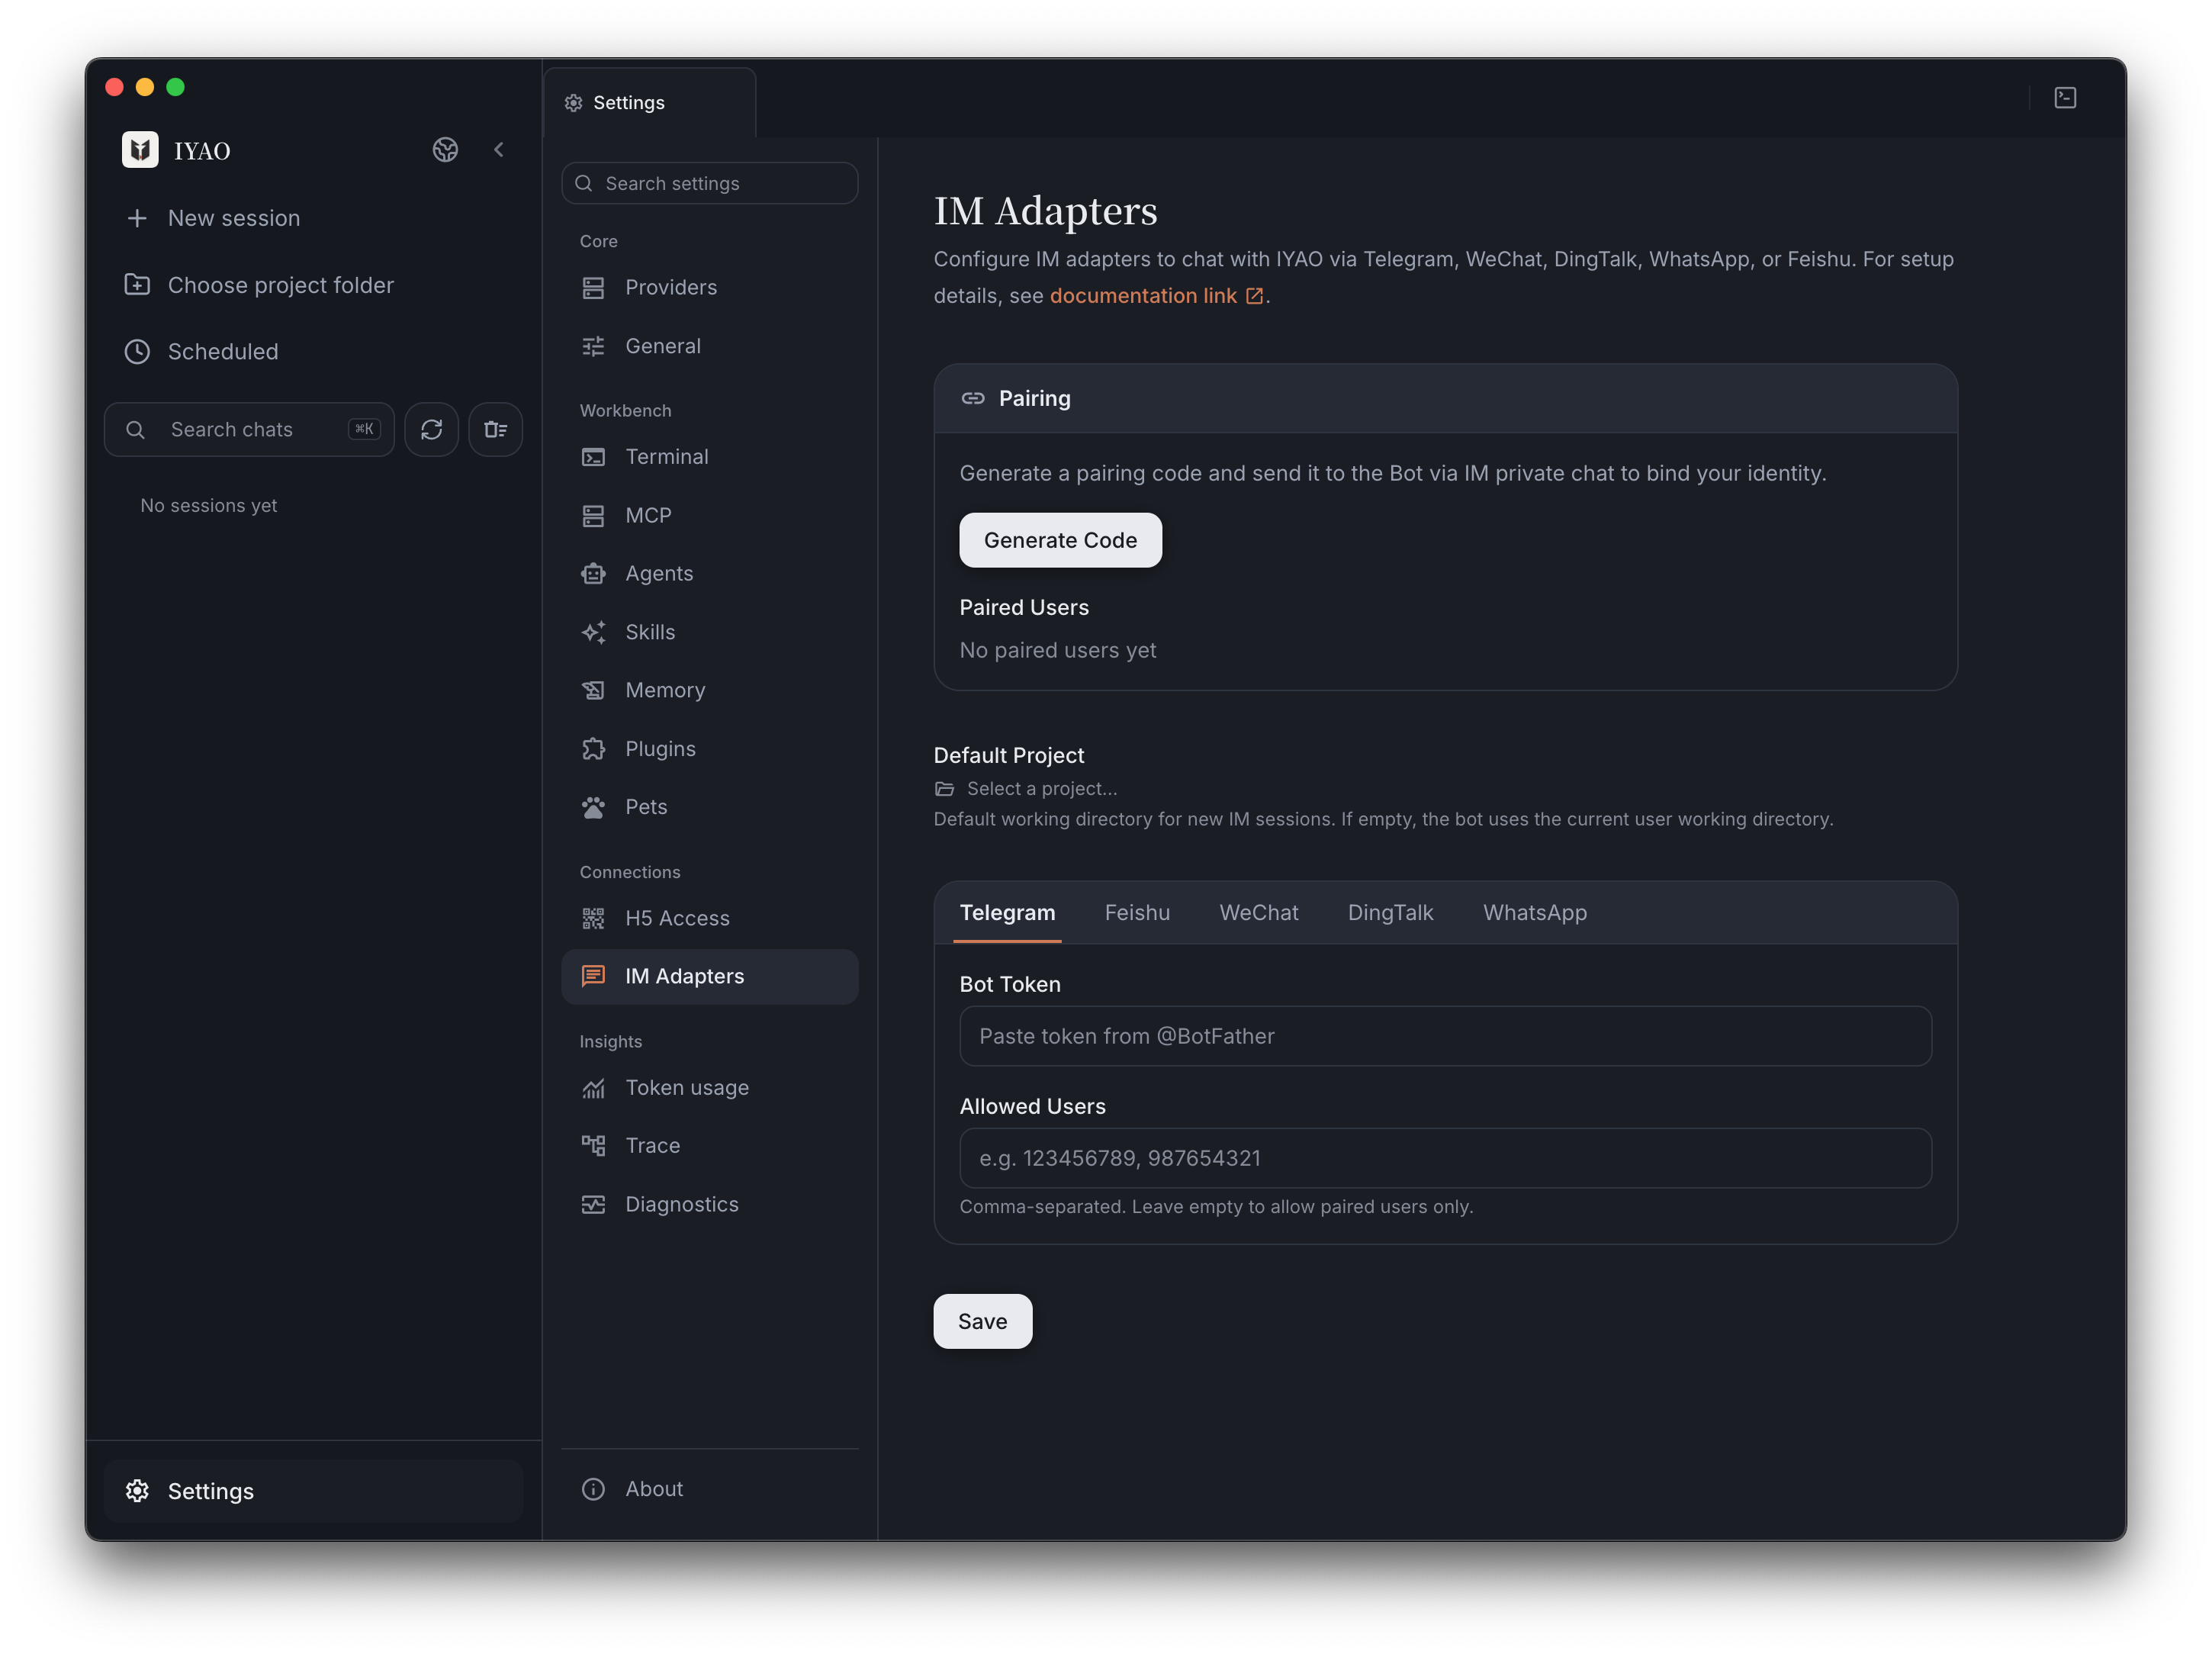The width and height of the screenshot is (2212, 1654).
Task: Open Agents settings
Action: point(710,574)
